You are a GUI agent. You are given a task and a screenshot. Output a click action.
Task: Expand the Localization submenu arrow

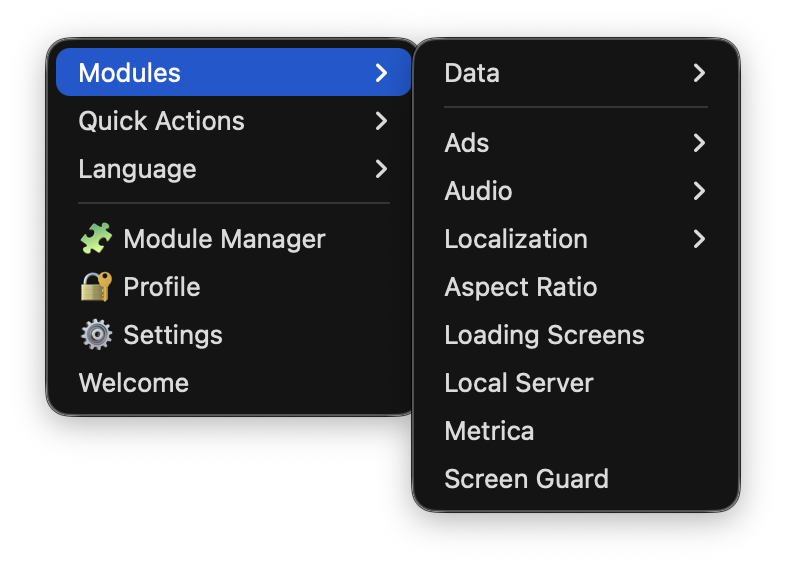[x=699, y=239]
